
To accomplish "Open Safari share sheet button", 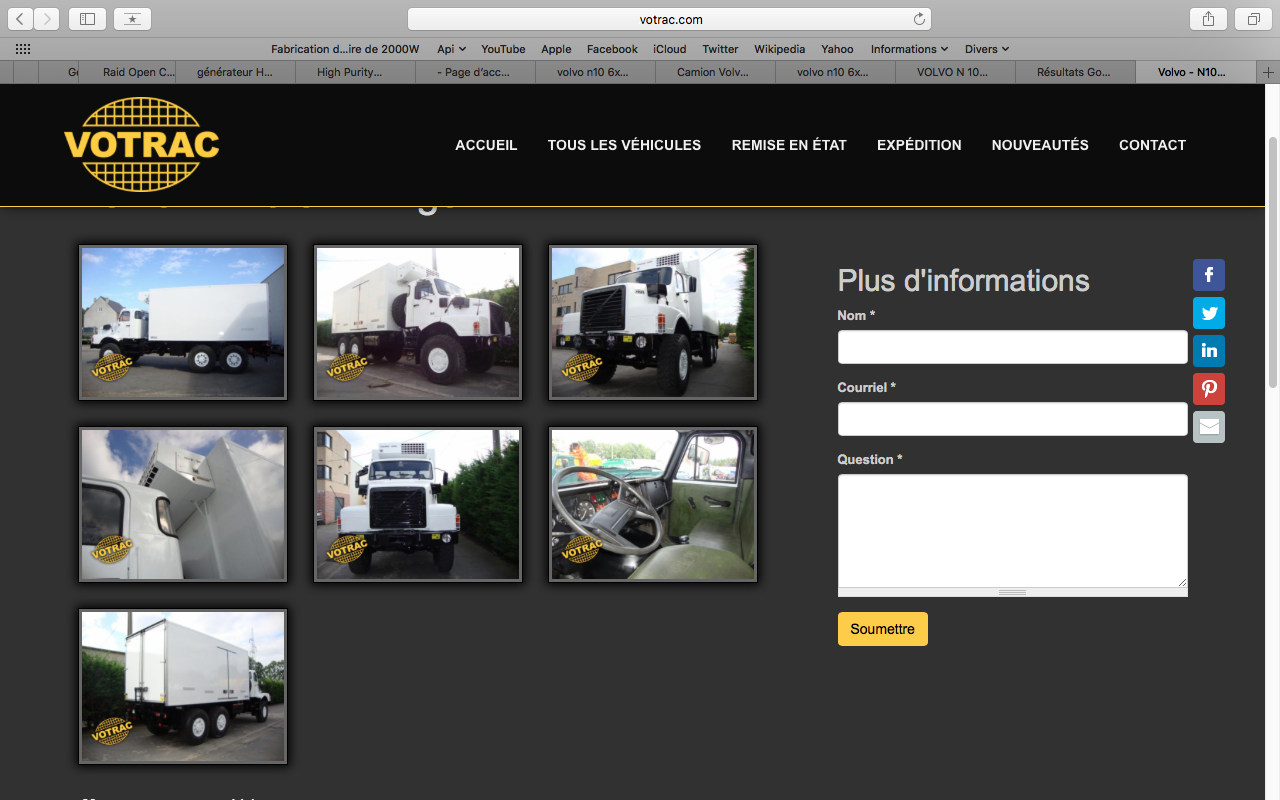I will (x=1208, y=19).
